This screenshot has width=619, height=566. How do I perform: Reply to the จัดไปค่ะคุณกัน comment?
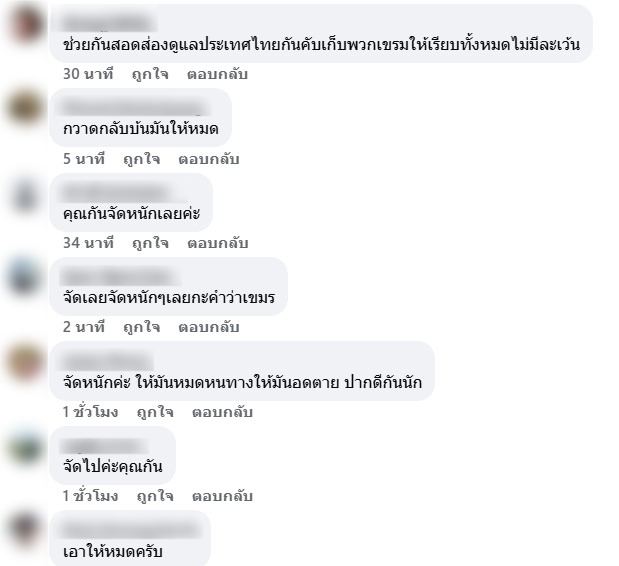[222, 496]
